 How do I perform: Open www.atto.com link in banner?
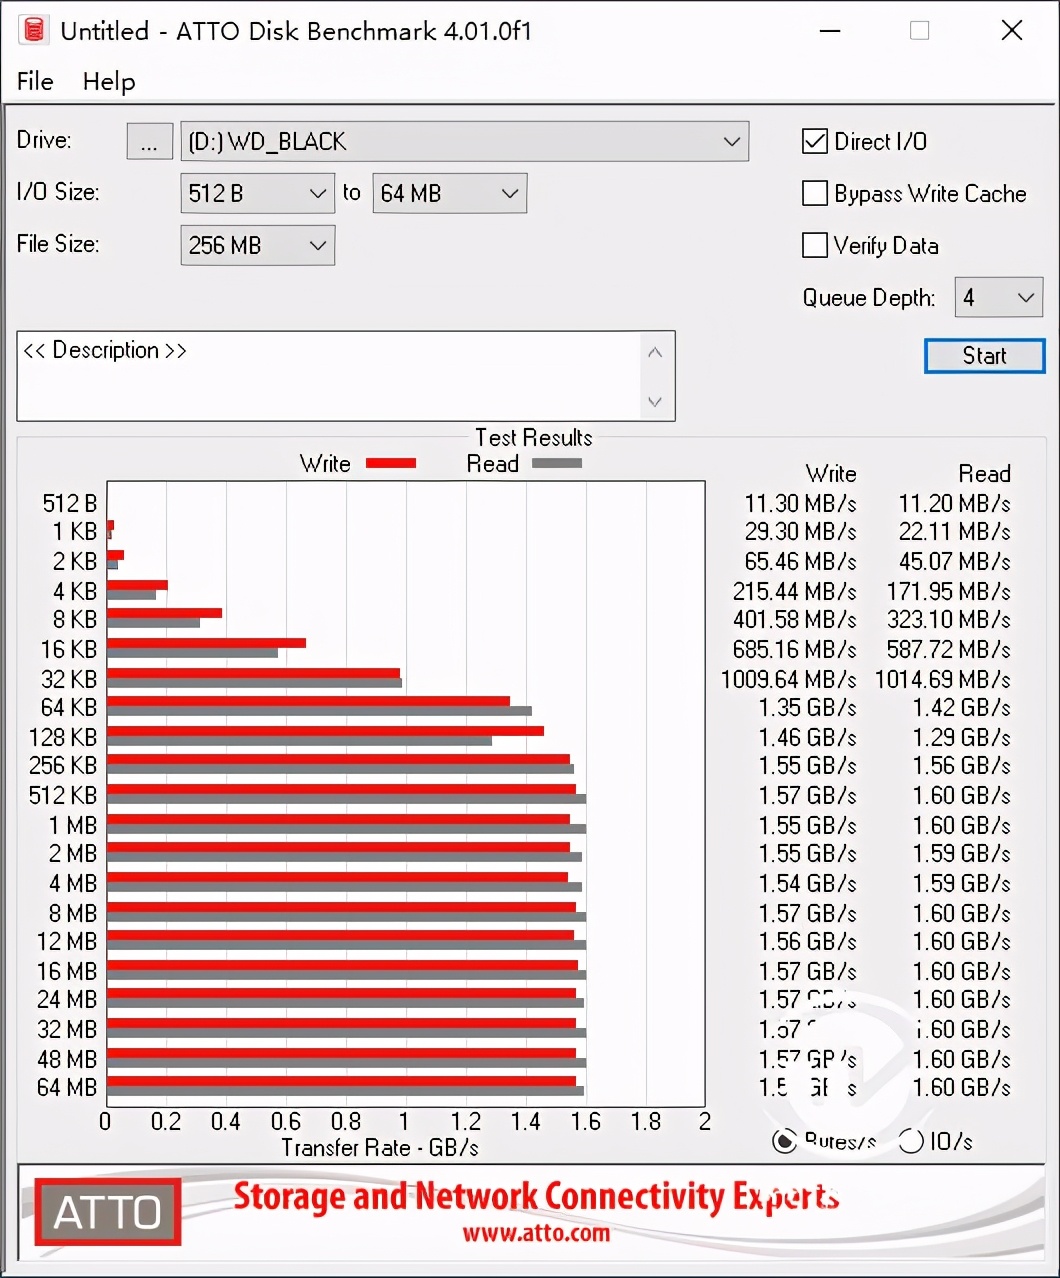point(536,1233)
